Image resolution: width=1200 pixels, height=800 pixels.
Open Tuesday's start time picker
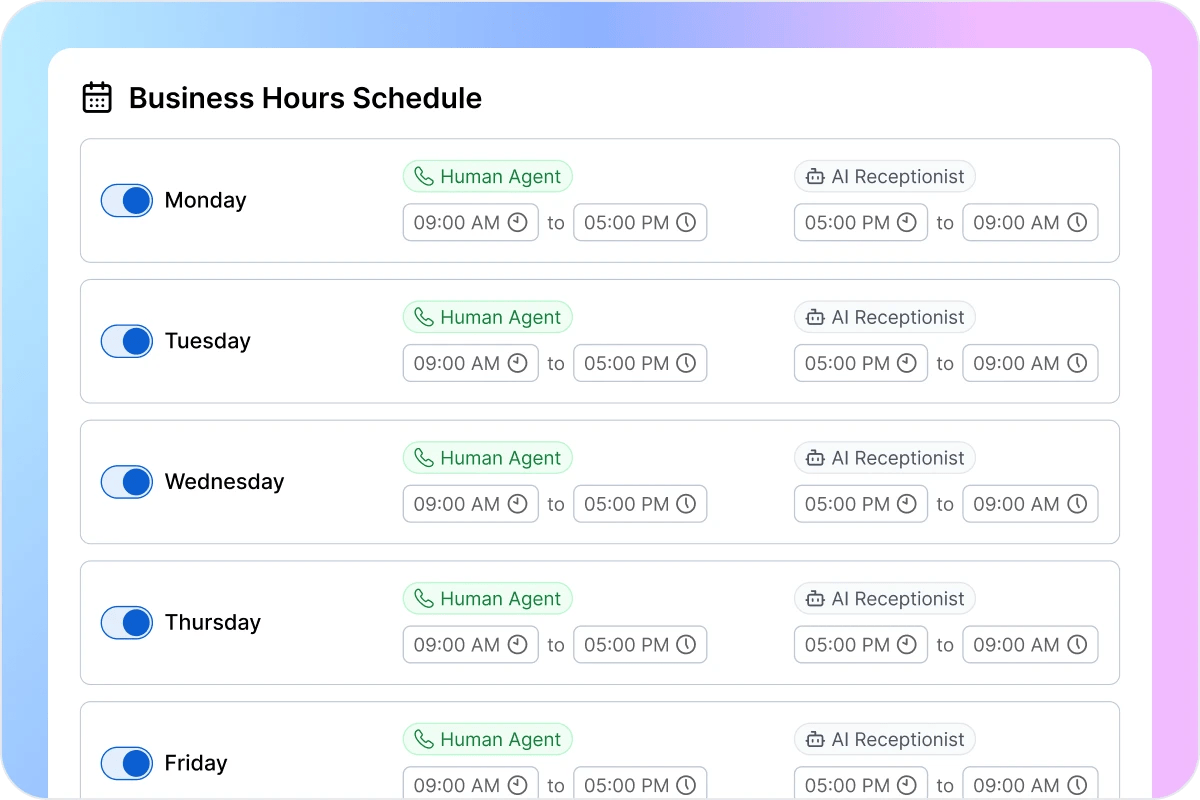[x=470, y=363]
